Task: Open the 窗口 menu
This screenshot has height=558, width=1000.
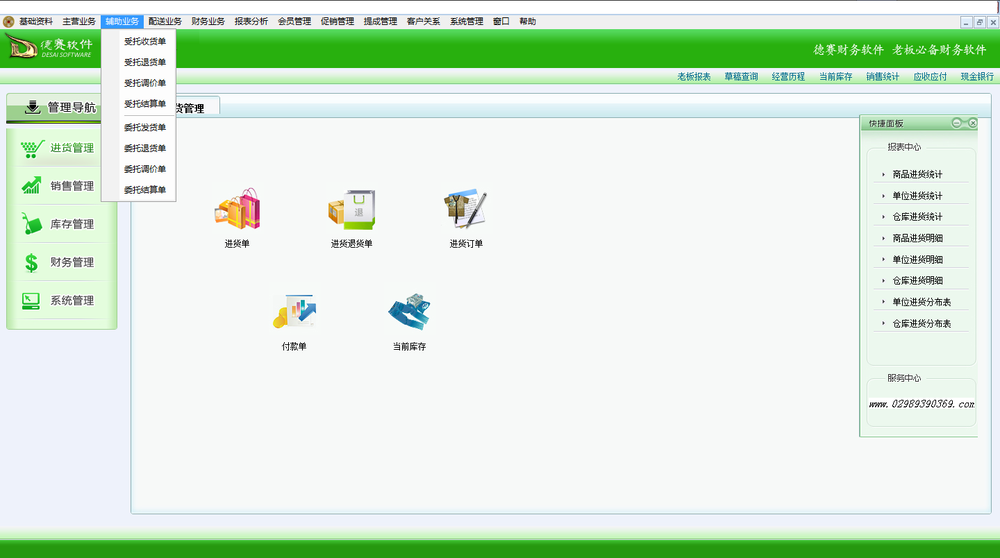Action: [501, 22]
